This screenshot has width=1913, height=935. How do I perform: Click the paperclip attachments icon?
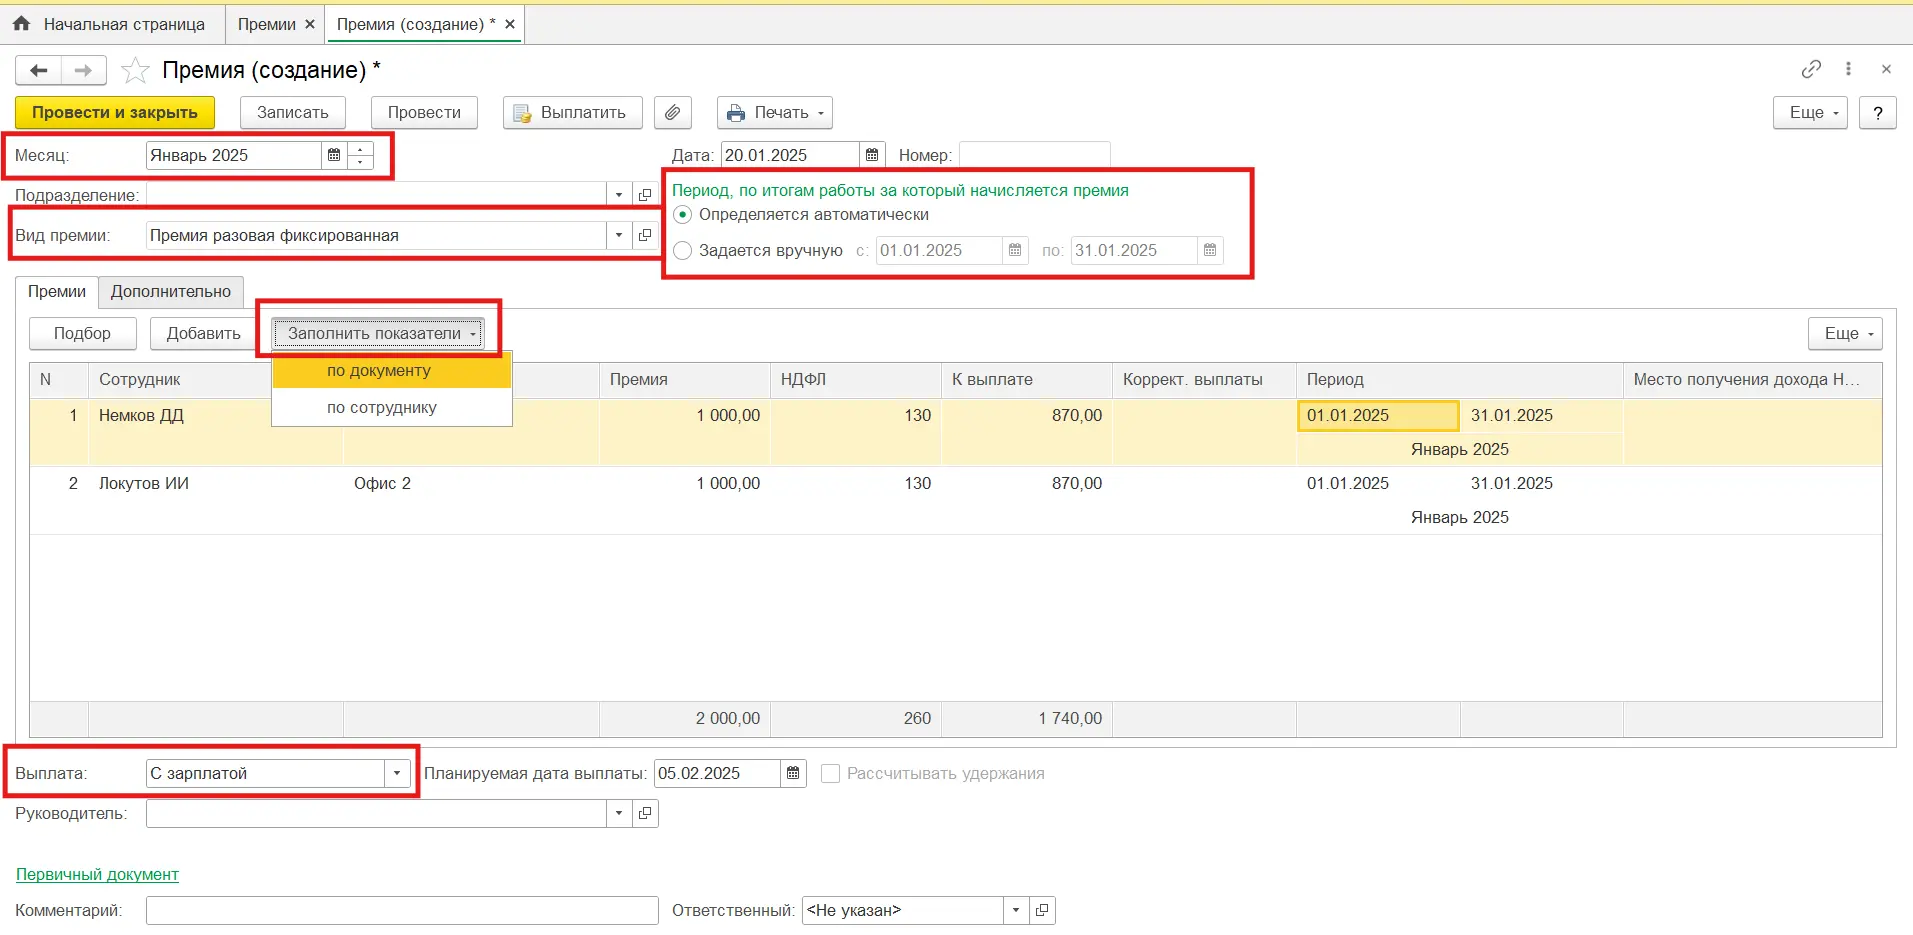tap(673, 113)
